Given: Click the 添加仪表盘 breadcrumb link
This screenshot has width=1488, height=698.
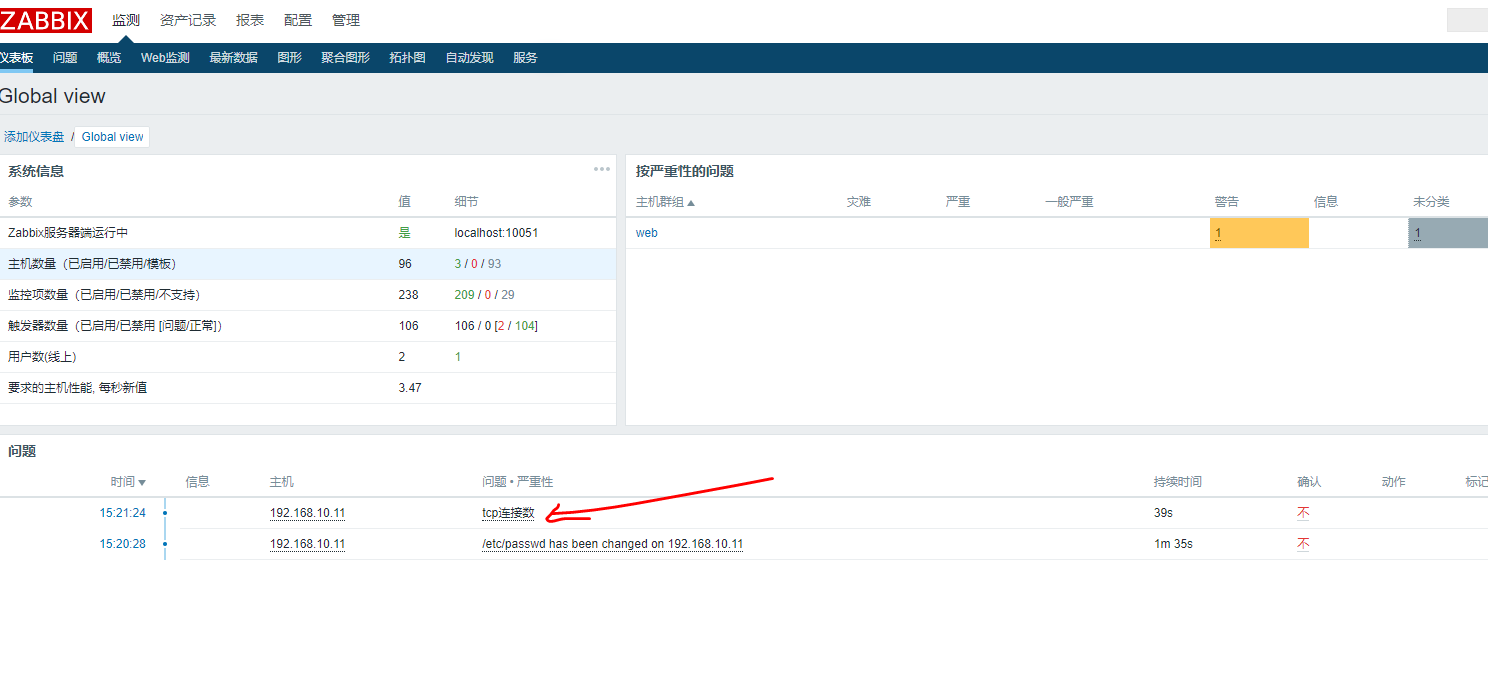Looking at the screenshot, I should click(x=34, y=137).
